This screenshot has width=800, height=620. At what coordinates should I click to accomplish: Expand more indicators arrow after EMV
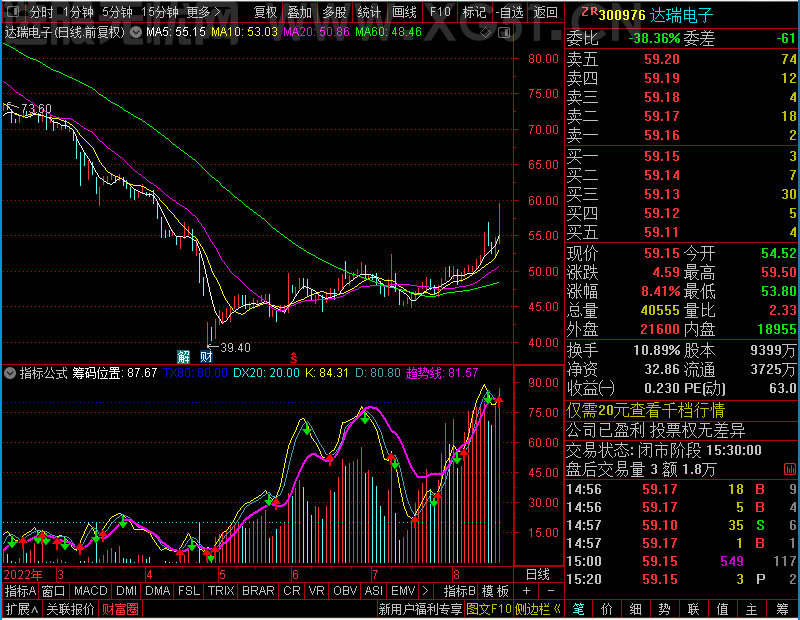pos(426,591)
